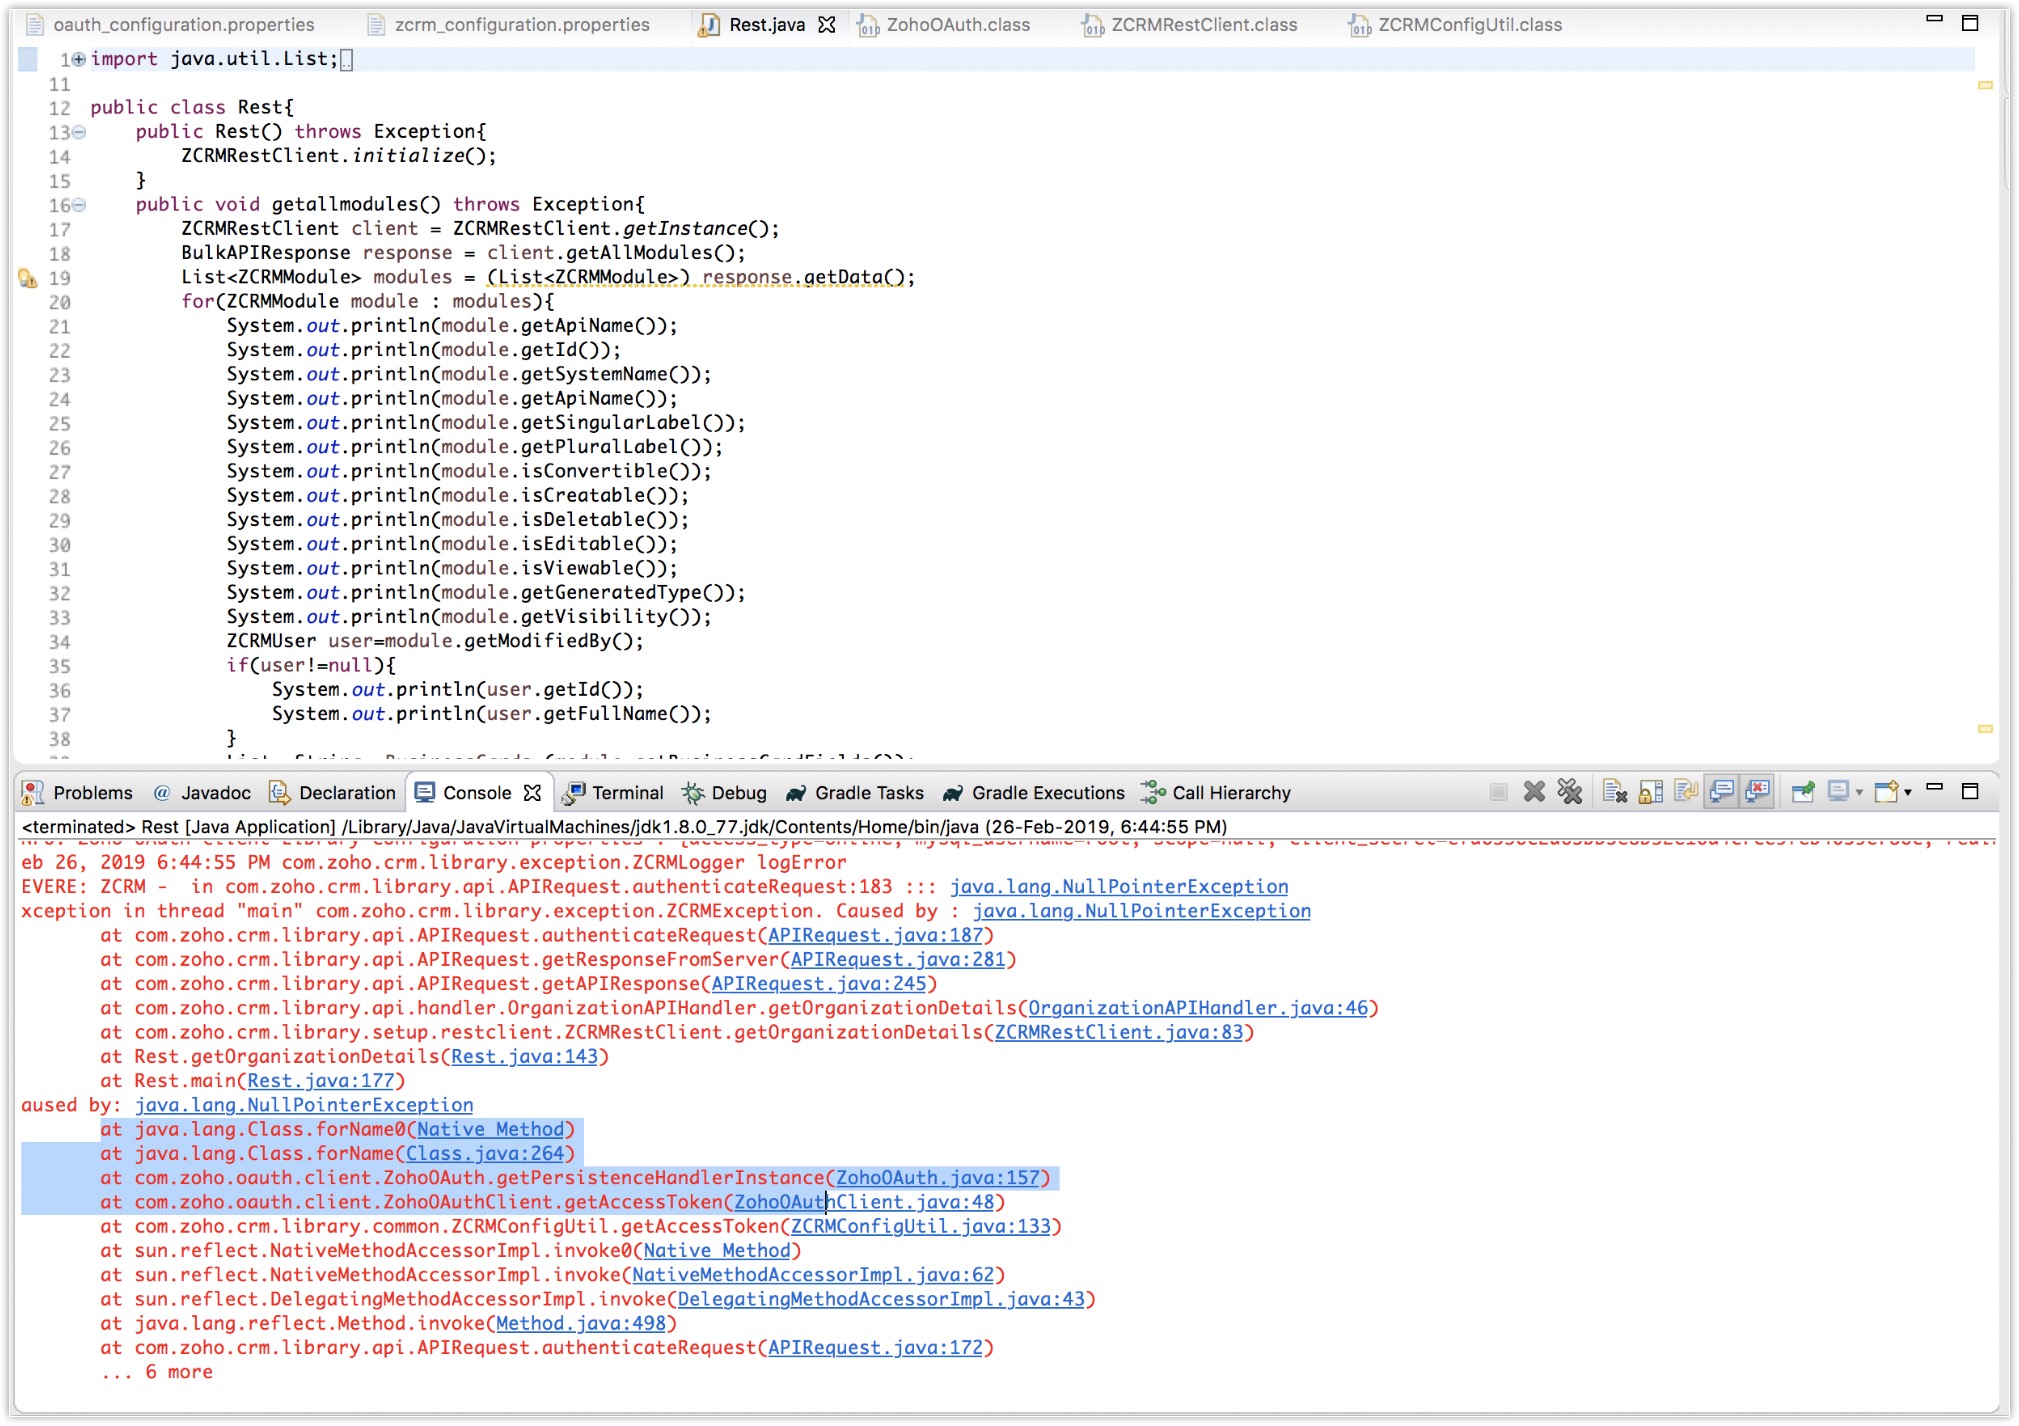Open Class.java:264 stack trace link

coord(485,1153)
